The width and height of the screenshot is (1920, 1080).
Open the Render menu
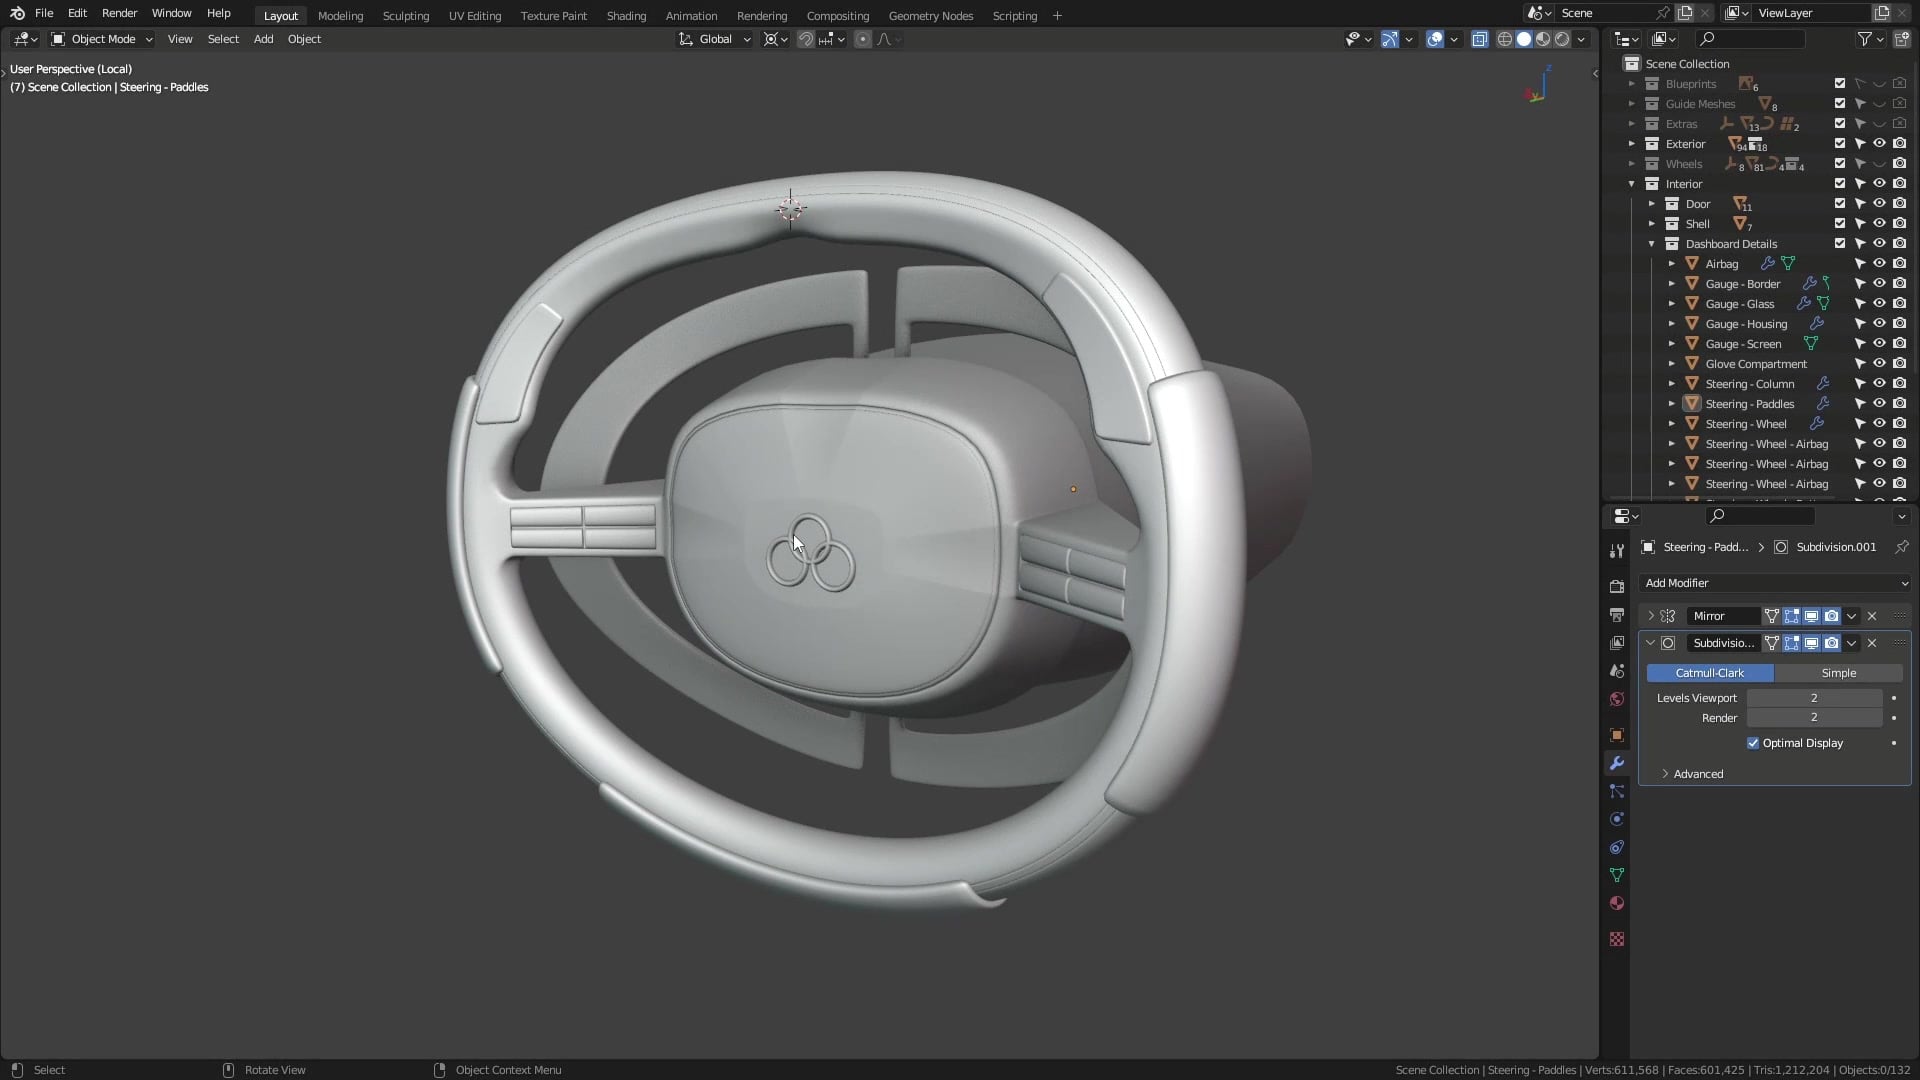119,13
